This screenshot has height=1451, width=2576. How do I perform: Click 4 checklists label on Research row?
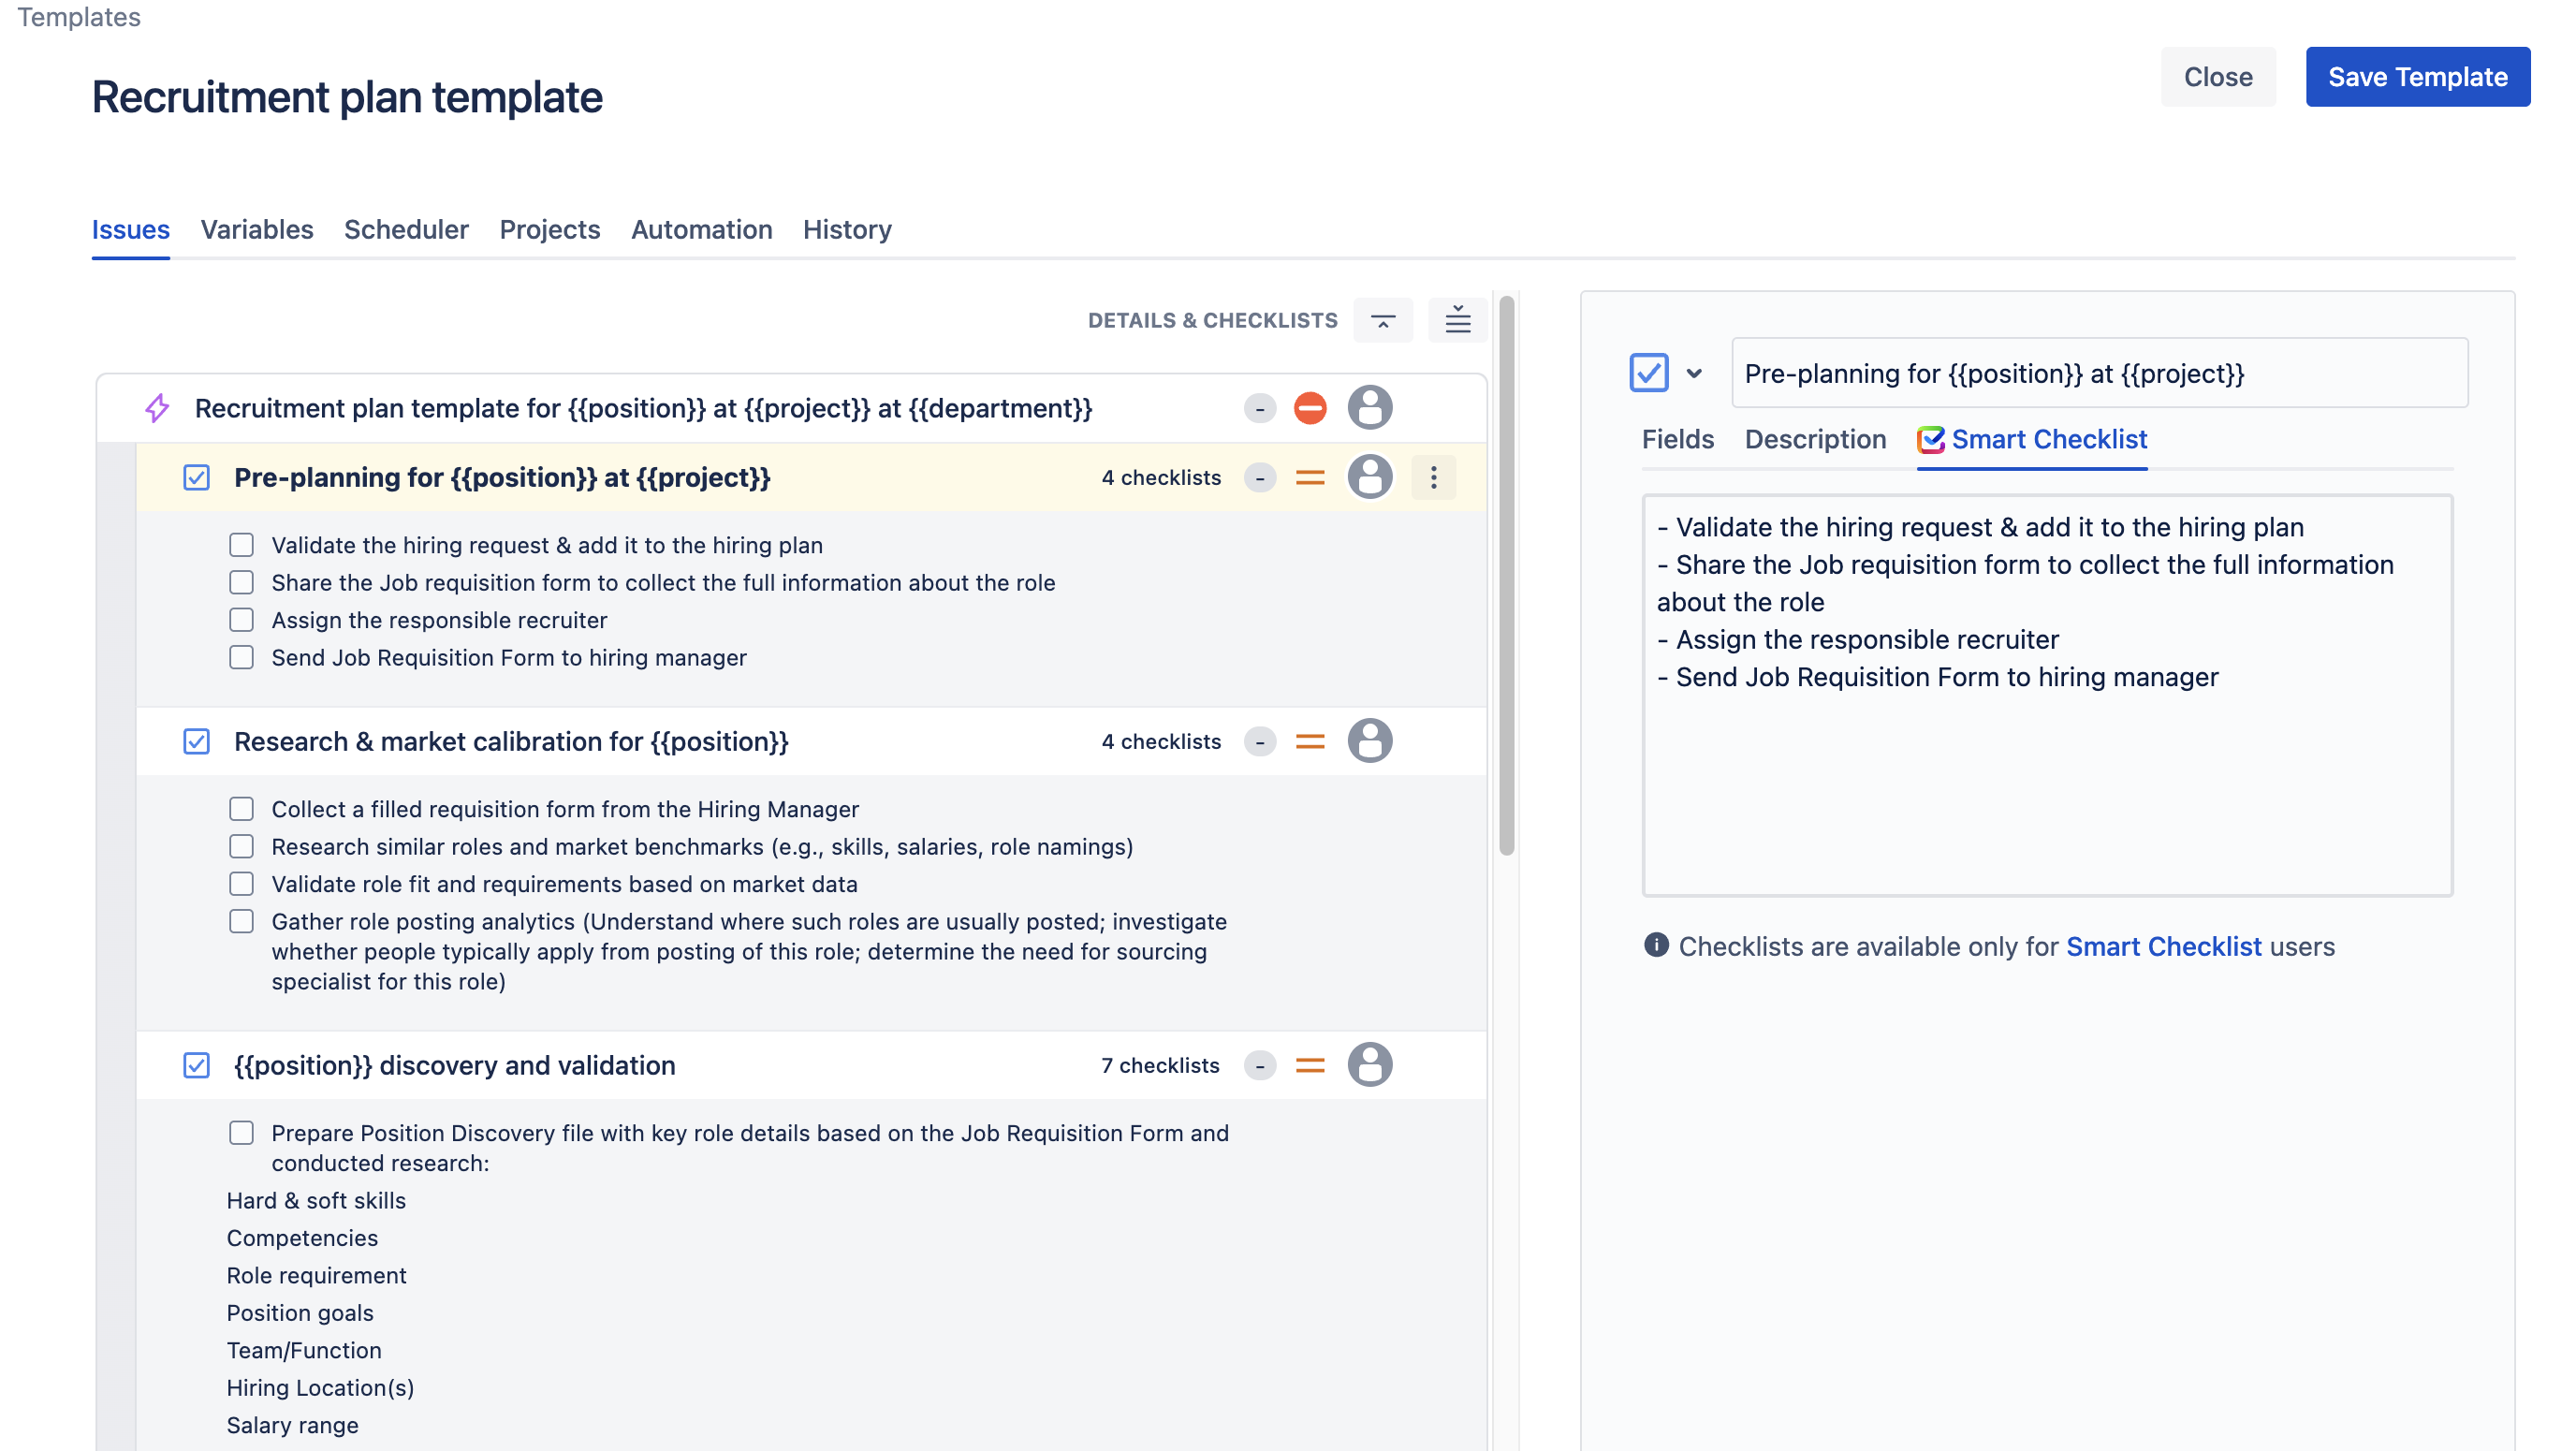pos(1161,742)
